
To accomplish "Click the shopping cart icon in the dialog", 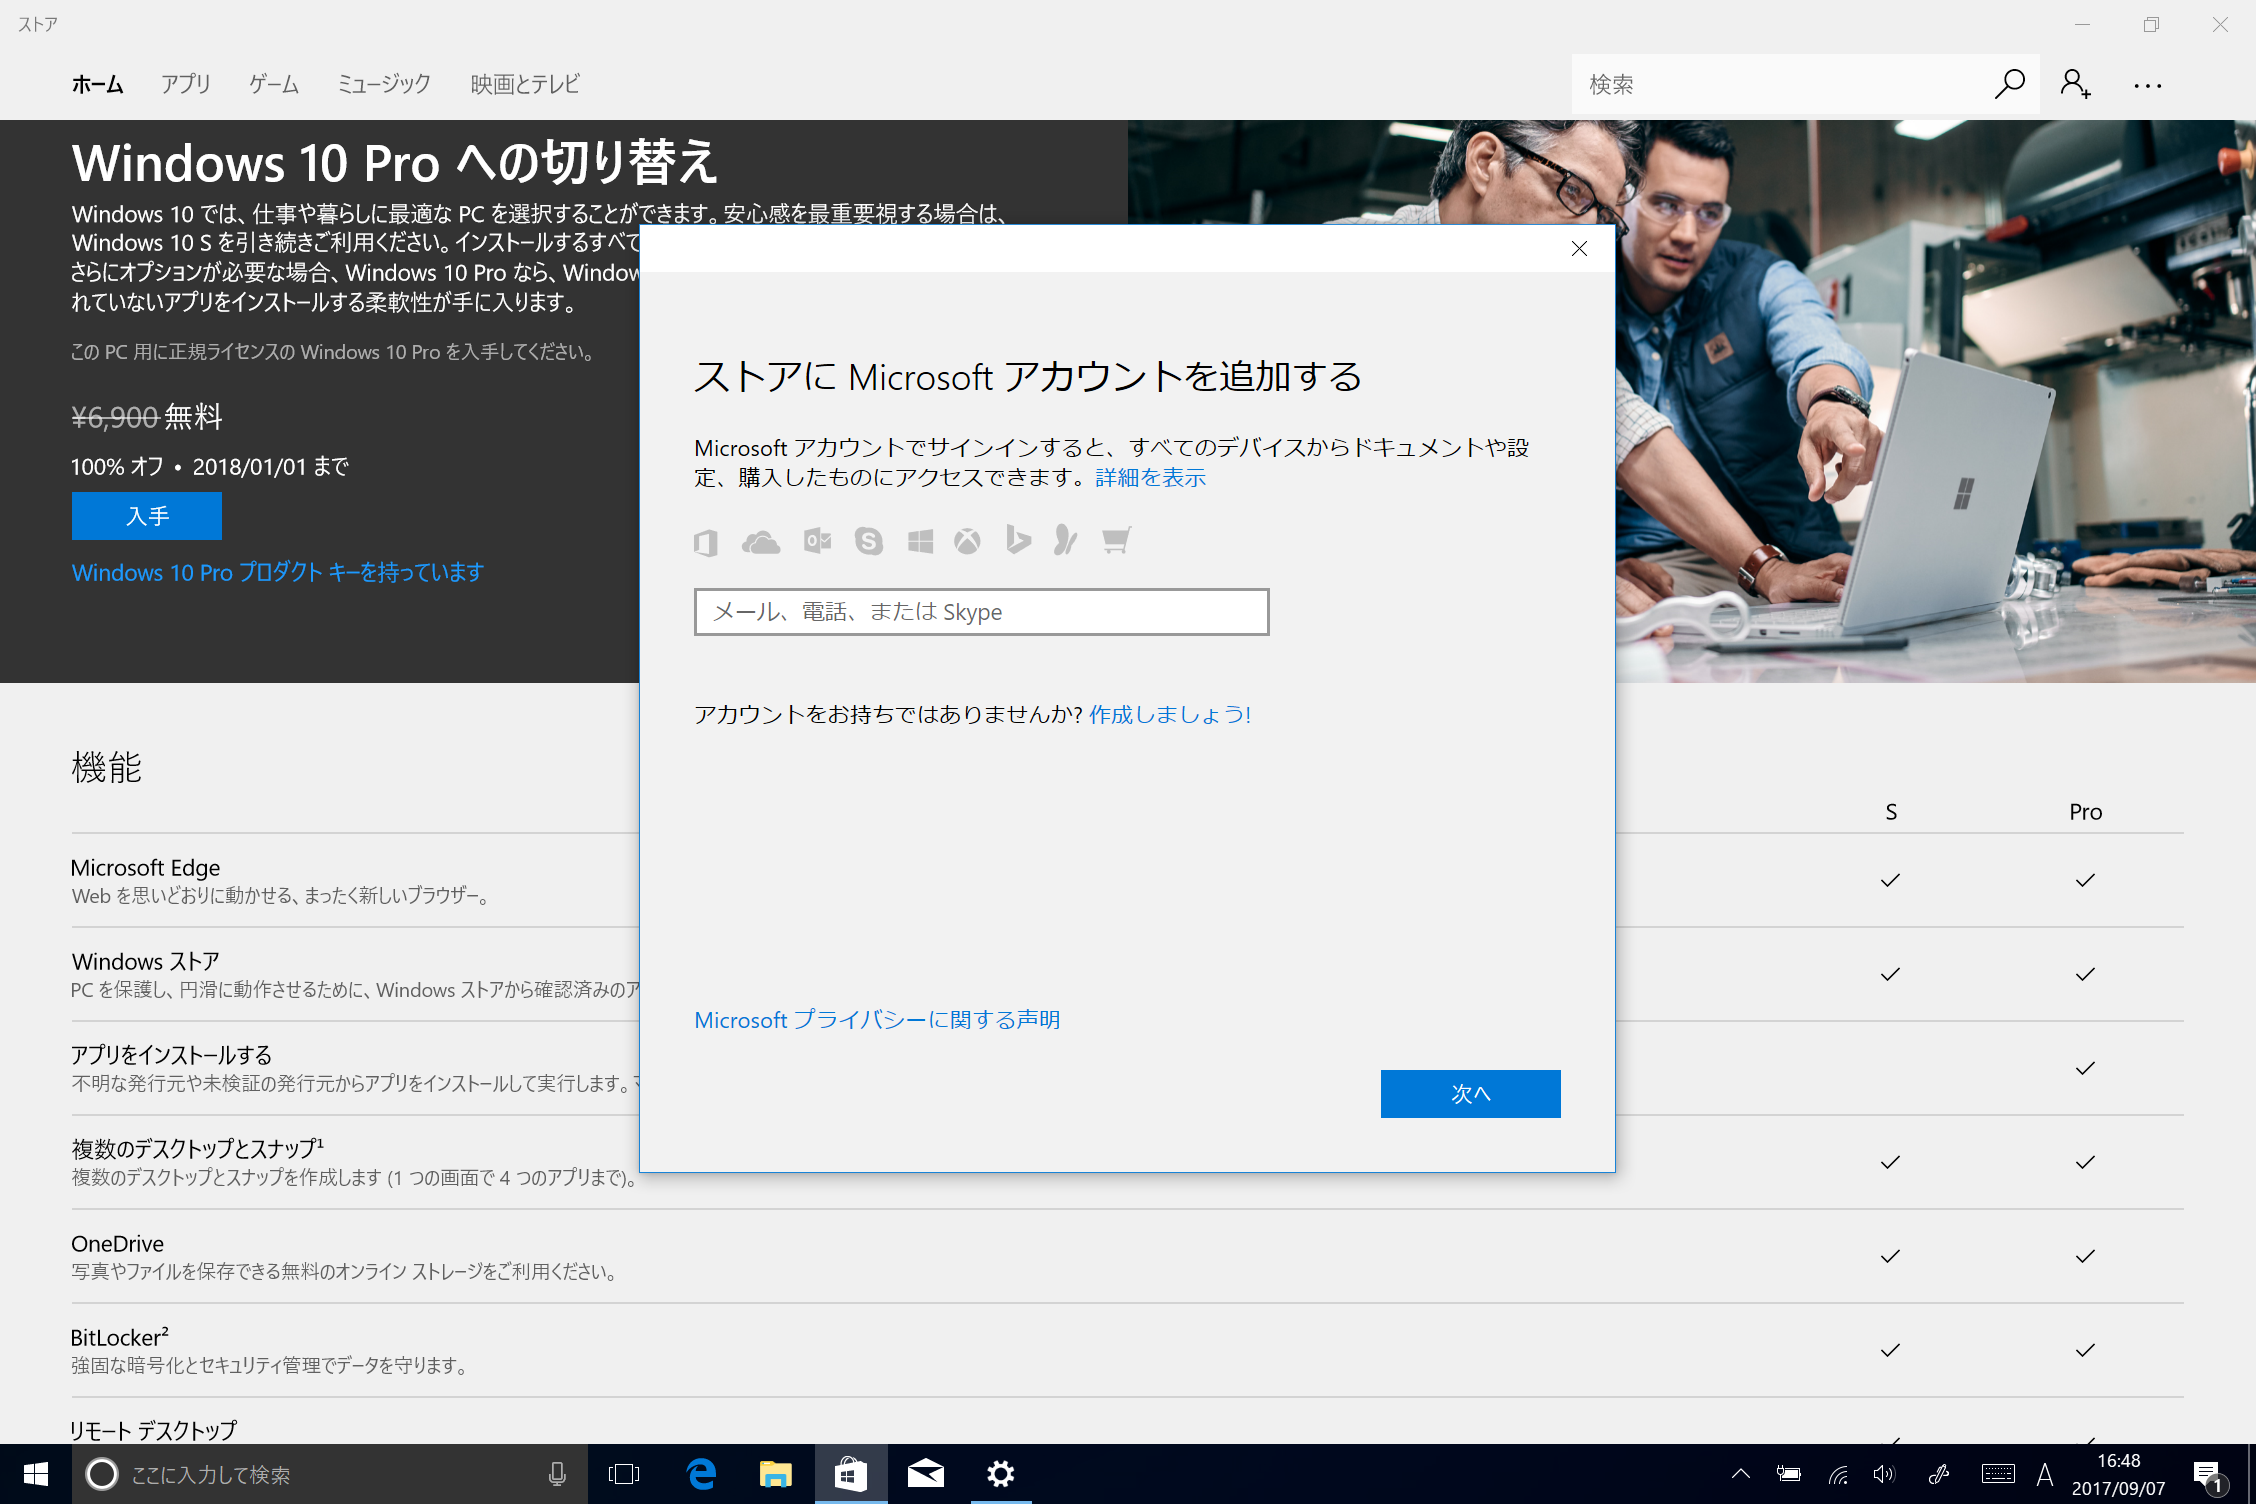I will click(x=1115, y=540).
